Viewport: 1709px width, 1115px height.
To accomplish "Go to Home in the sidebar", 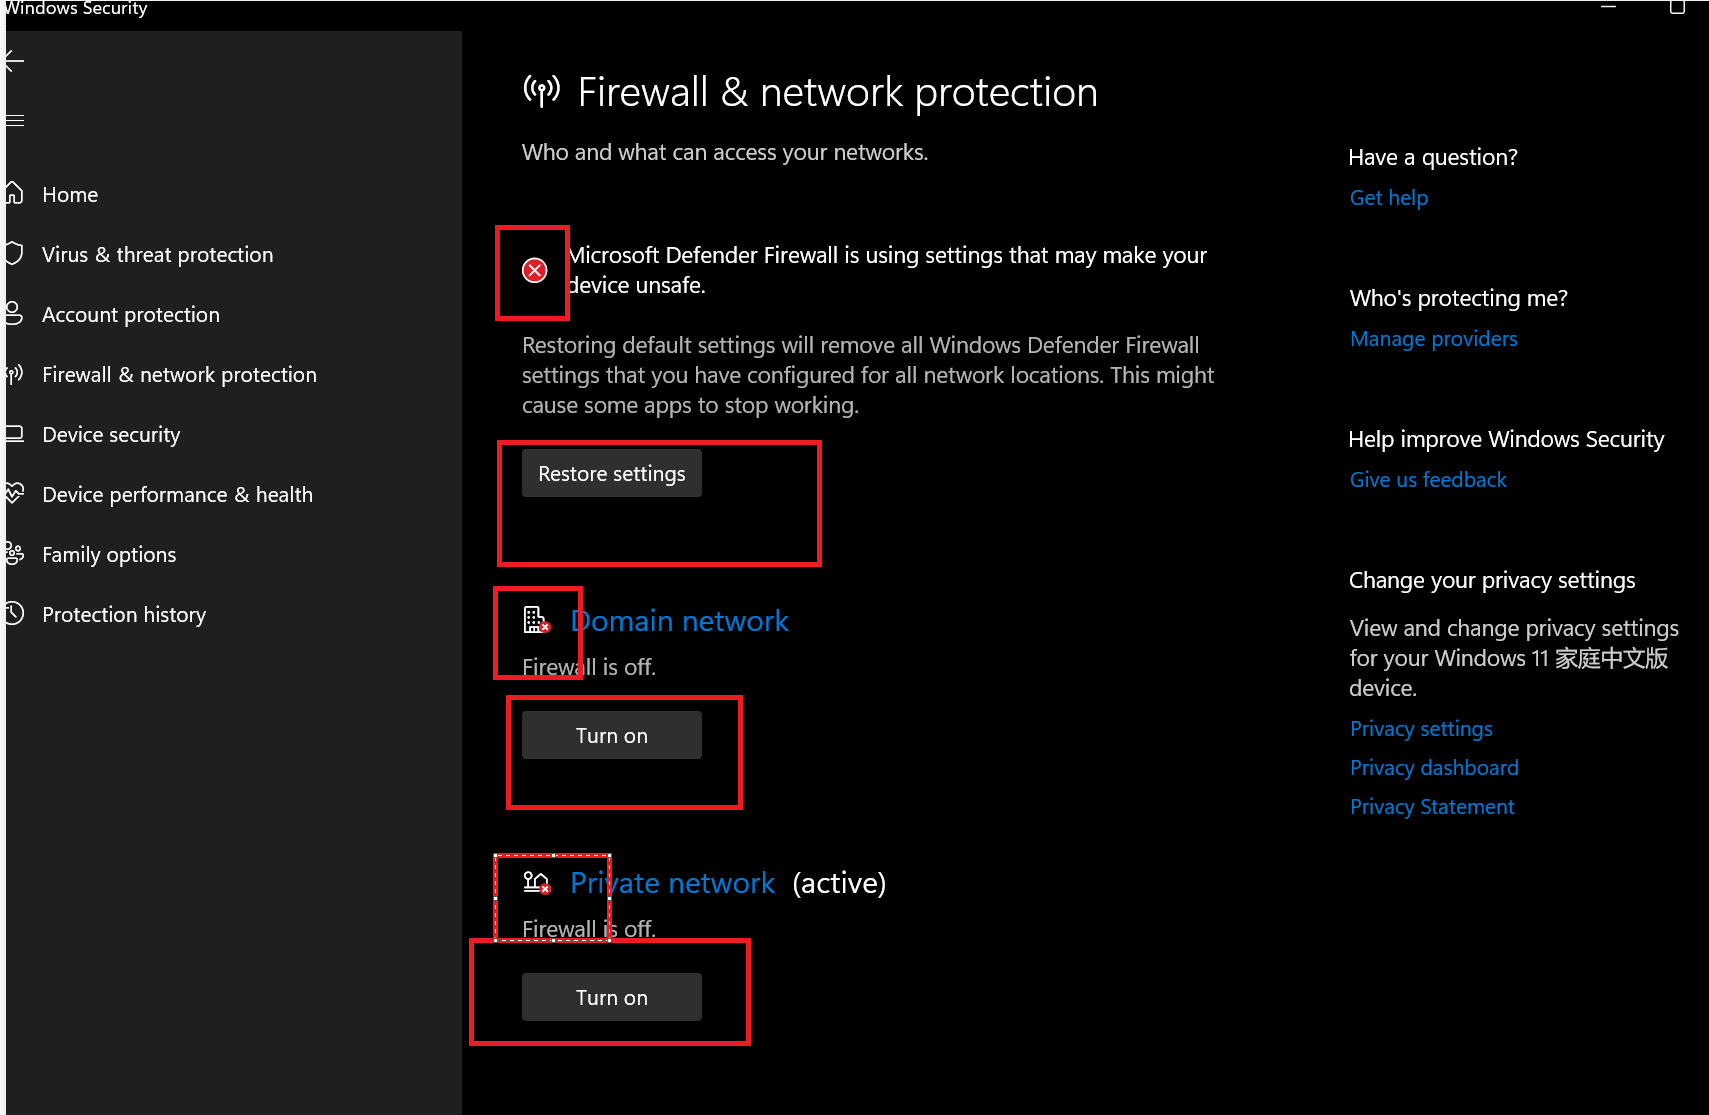I will (x=70, y=195).
